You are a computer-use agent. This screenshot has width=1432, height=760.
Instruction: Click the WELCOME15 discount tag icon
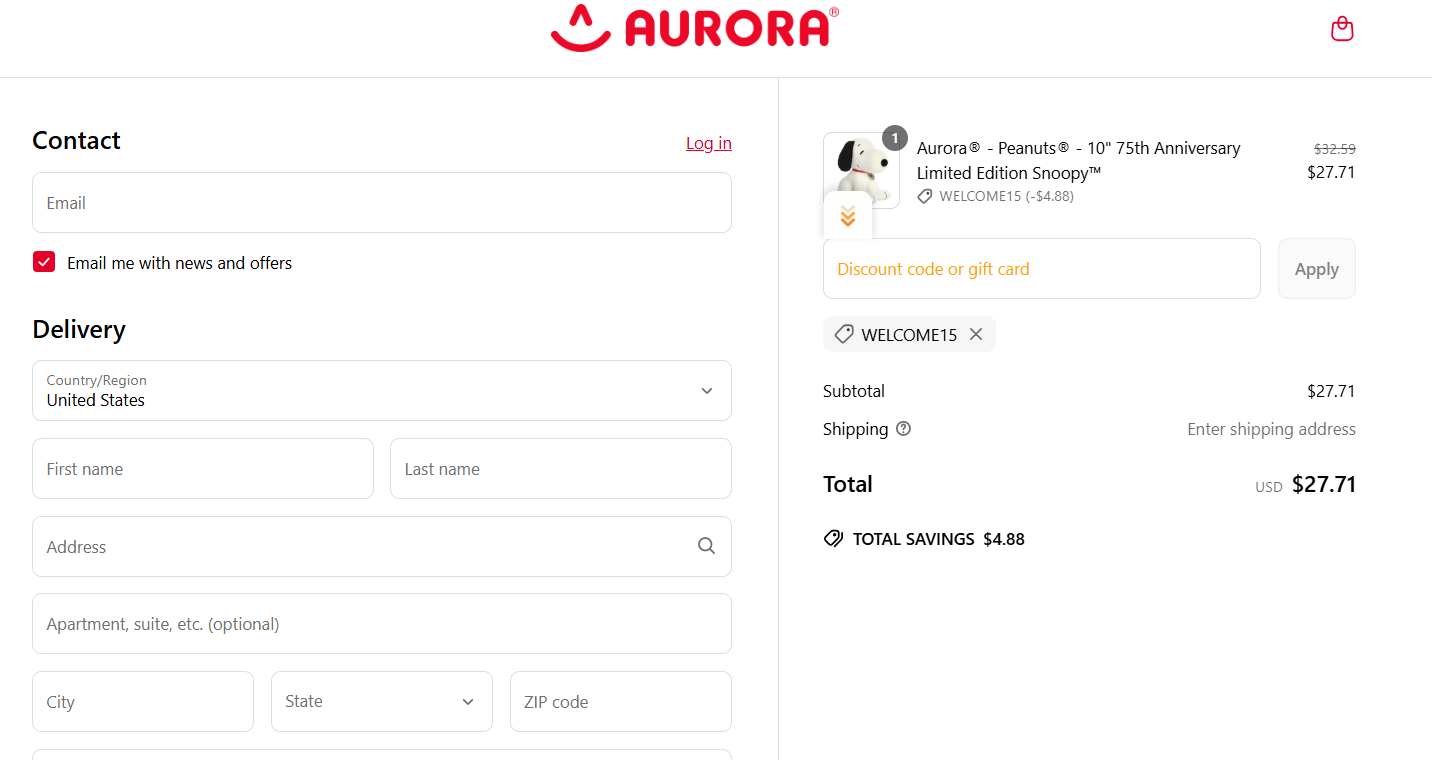924,196
